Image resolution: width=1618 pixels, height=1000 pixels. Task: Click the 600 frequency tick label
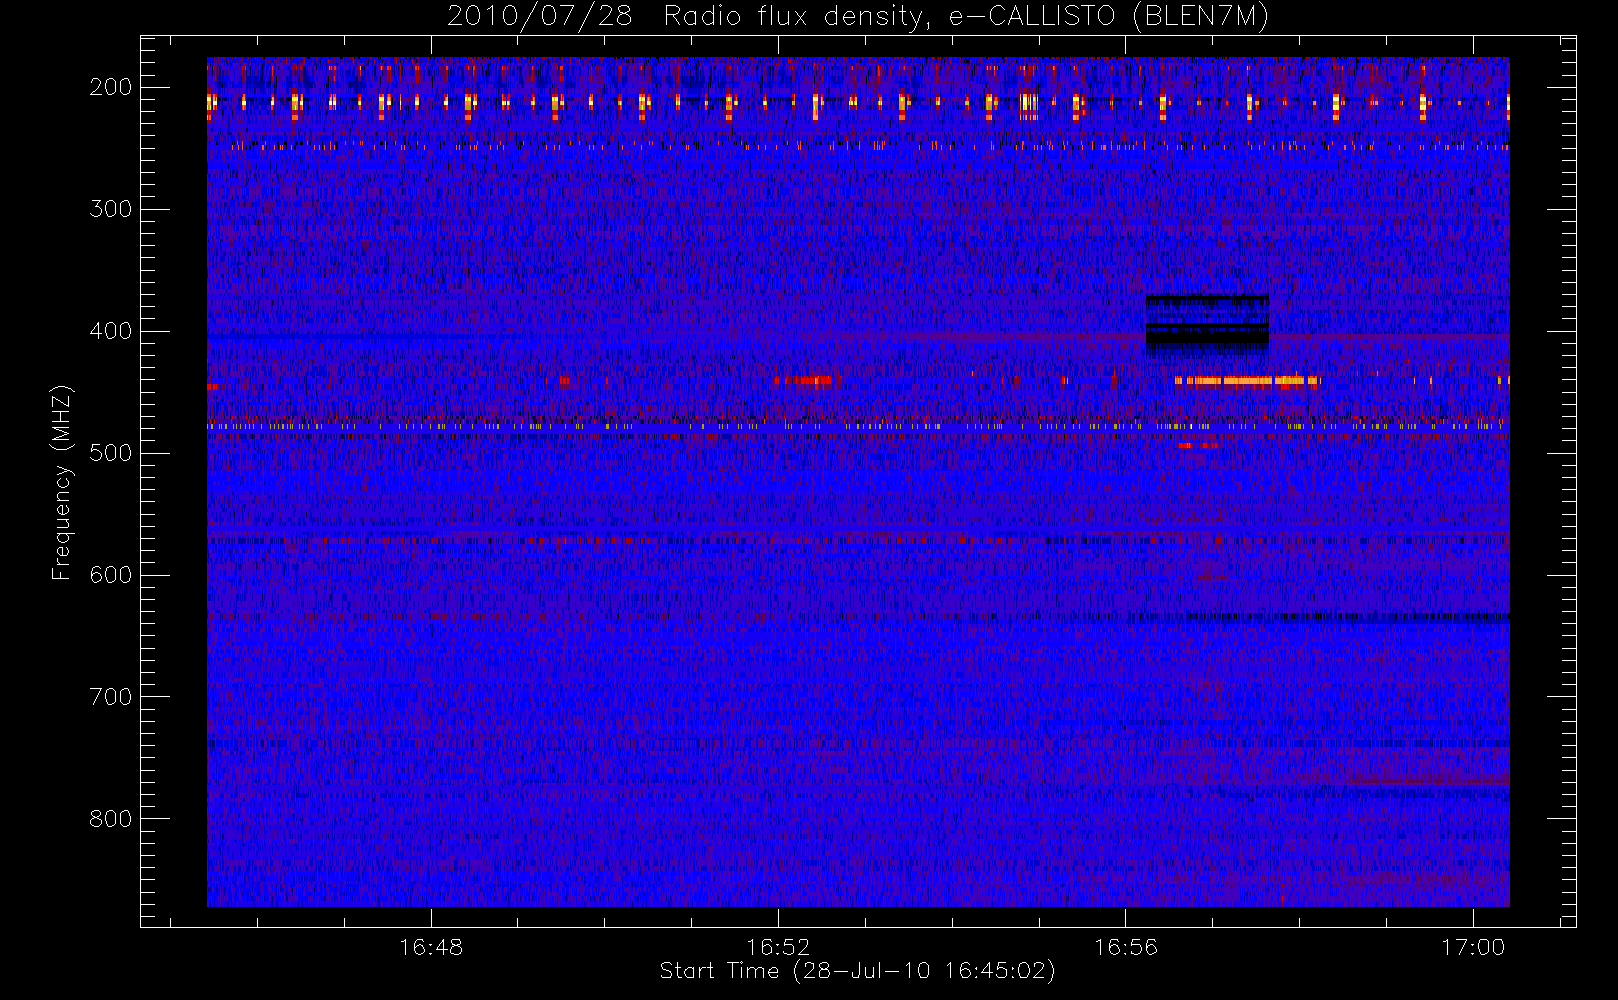tap(110, 575)
